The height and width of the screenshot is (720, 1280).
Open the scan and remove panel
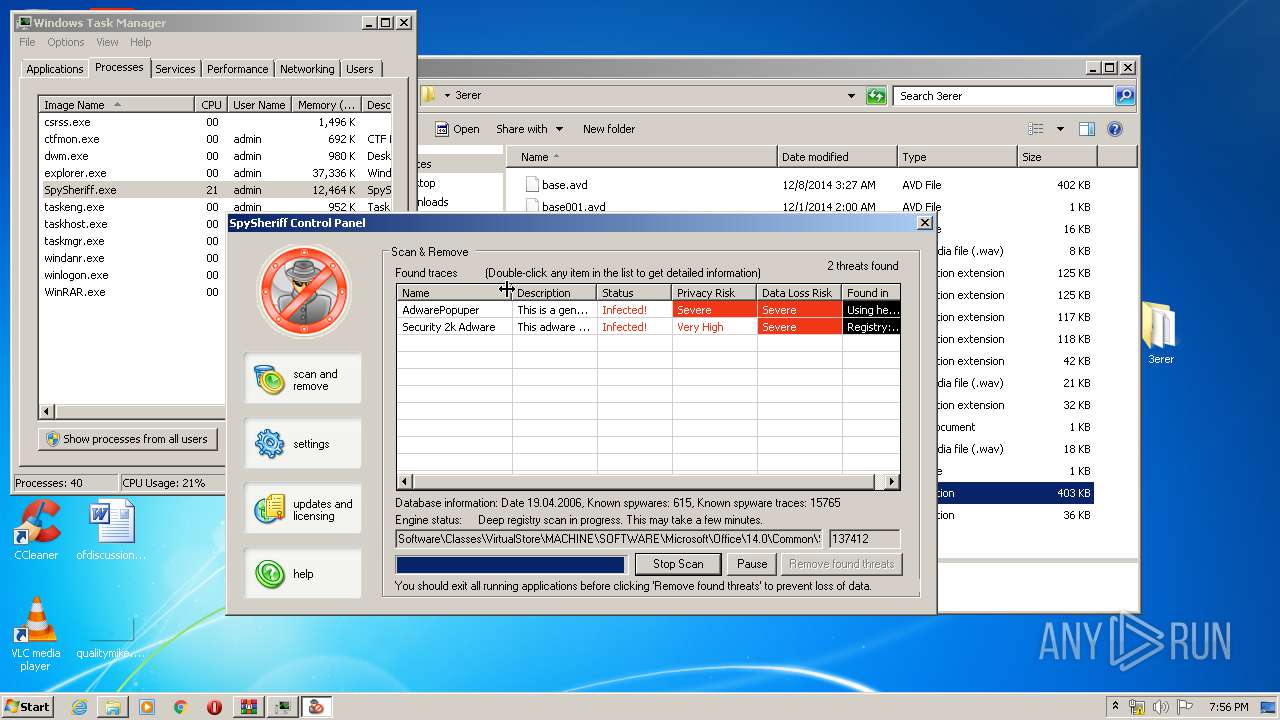302,379
